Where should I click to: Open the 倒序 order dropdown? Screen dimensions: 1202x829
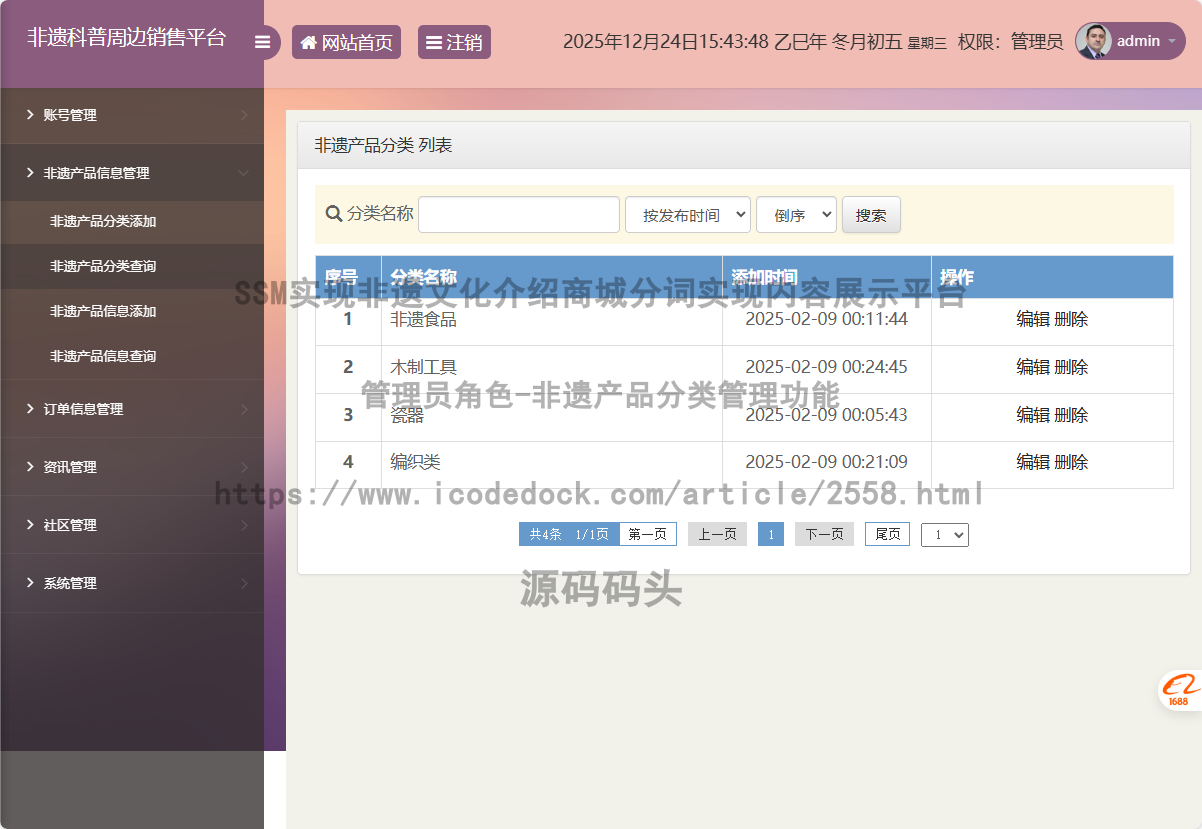[x=796, y=214]
